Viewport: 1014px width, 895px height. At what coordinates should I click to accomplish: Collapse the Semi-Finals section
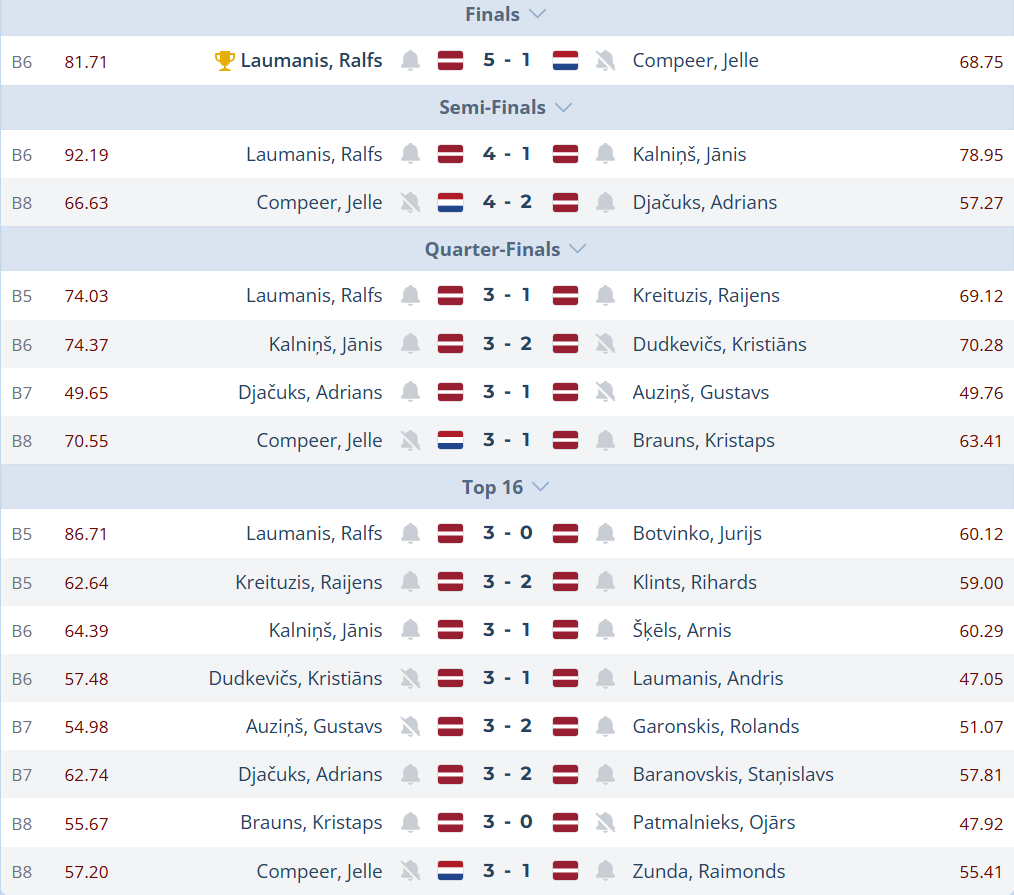tap(563, 108)
